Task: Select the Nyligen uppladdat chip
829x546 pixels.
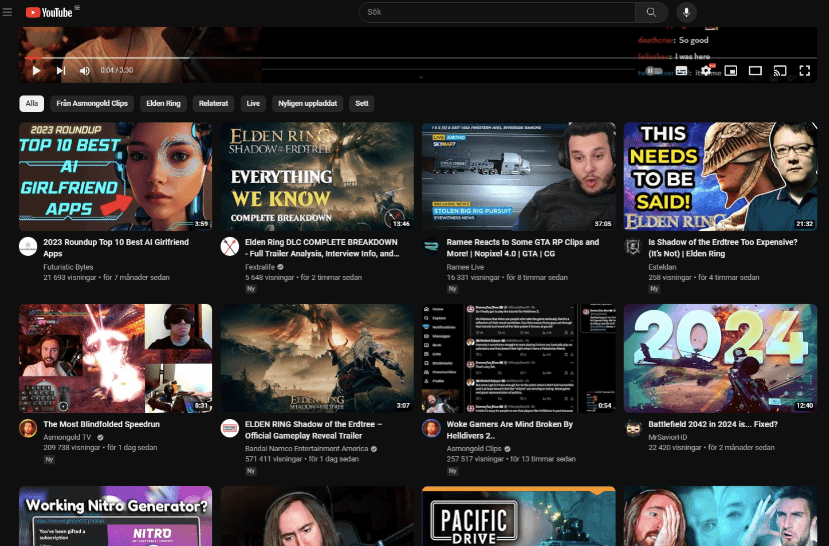Action: [308, 104]
